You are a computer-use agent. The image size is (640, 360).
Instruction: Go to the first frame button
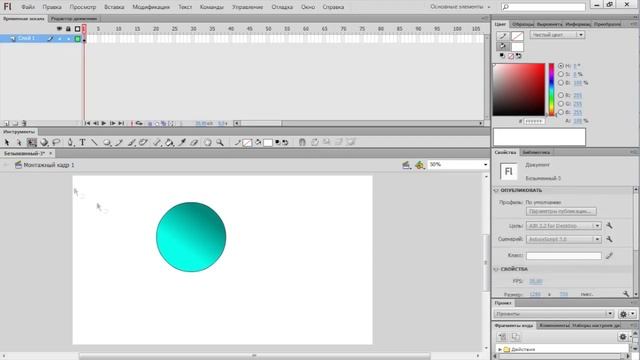87,123
